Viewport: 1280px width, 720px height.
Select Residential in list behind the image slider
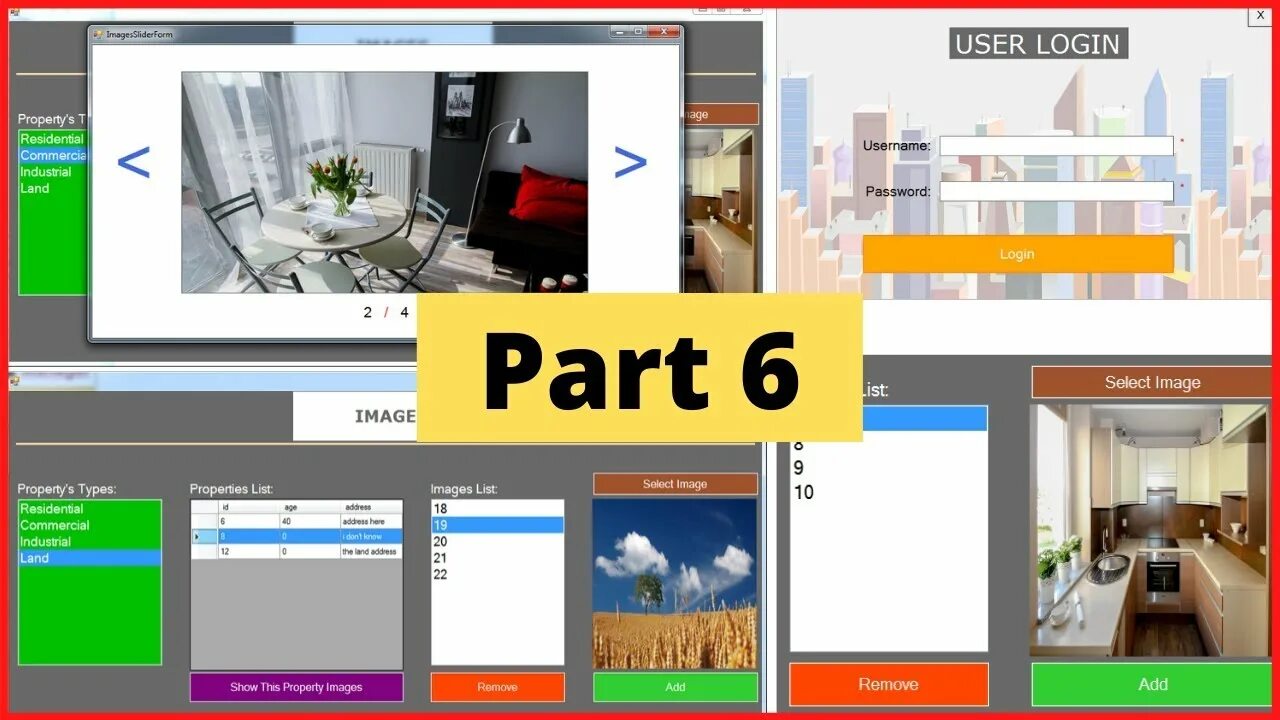(53, 139)
